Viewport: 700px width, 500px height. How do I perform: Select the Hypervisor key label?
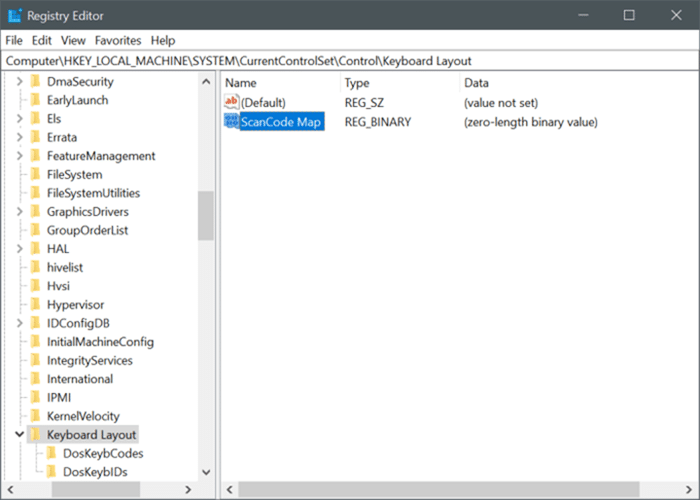75,305
